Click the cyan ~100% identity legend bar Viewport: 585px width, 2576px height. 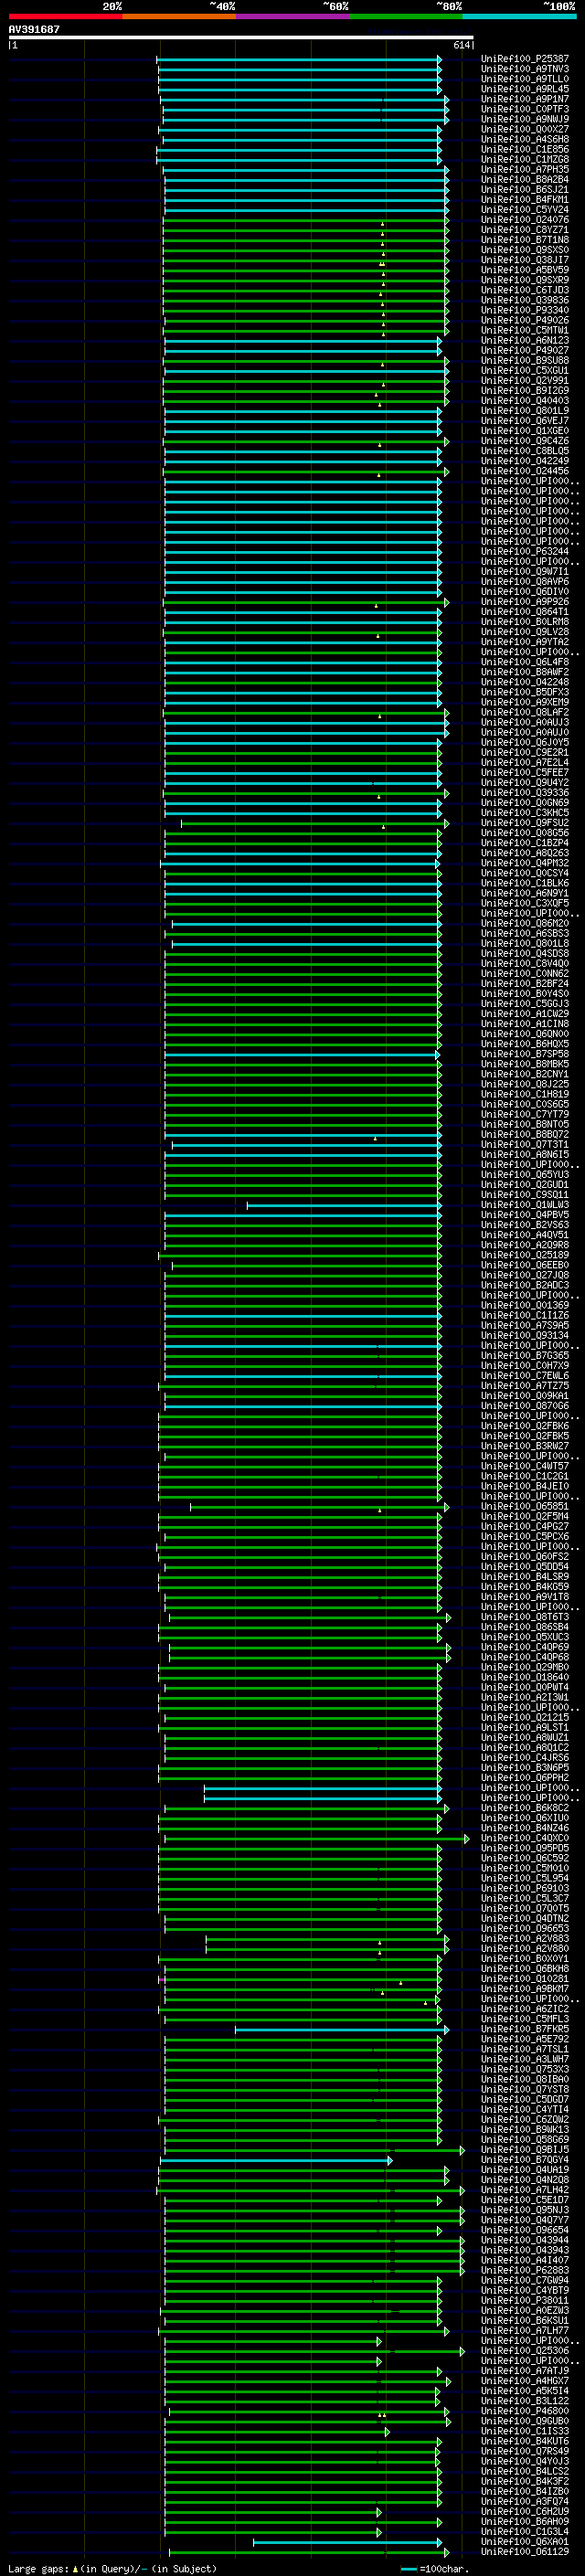[x=519, y=16]
